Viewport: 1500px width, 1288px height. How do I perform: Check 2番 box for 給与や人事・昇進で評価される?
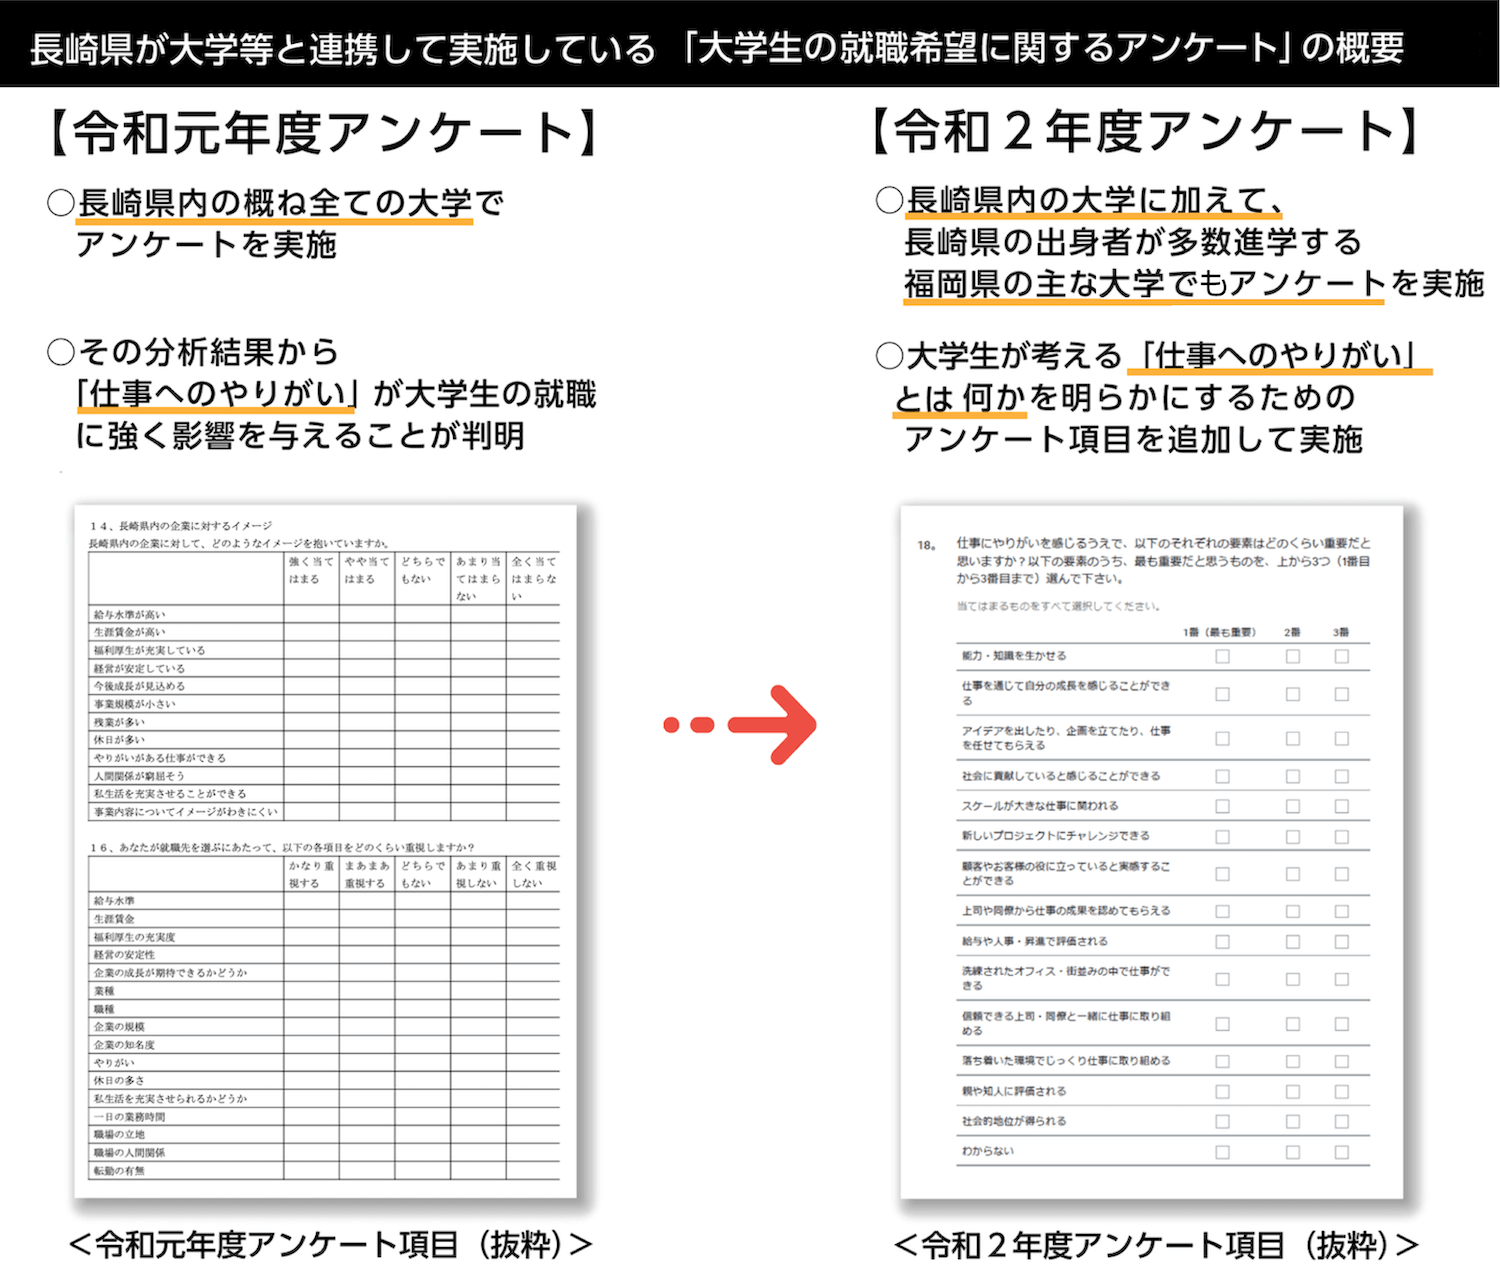[1293, 942]
